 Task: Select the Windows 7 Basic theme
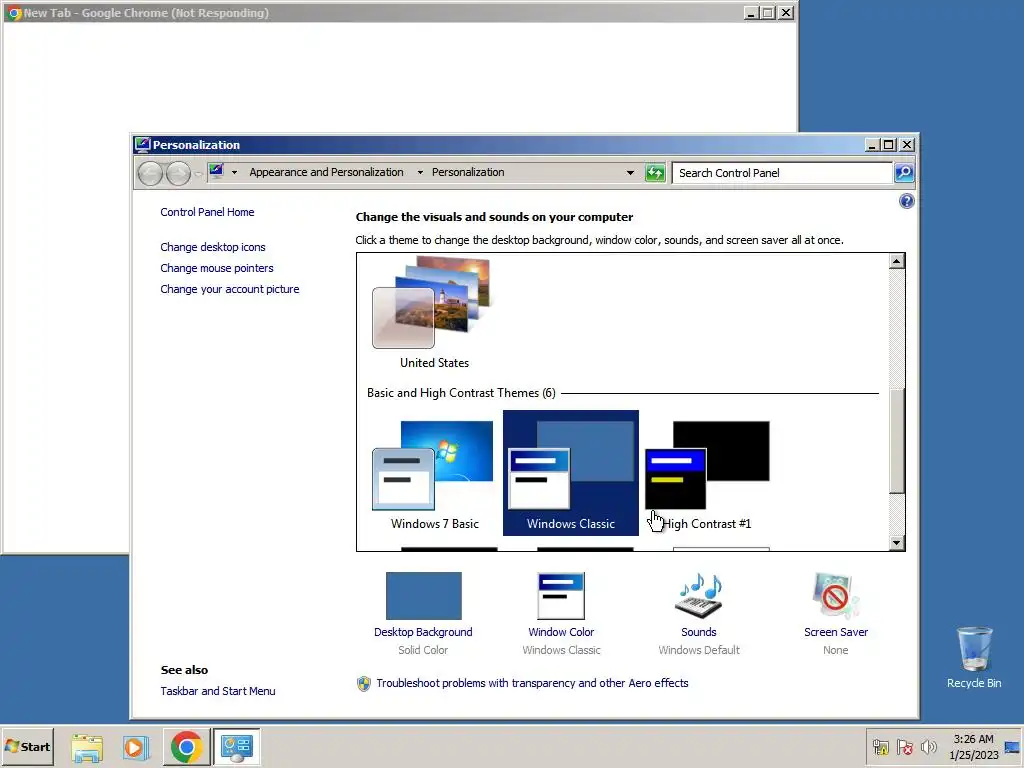click(x=434, y=473)
